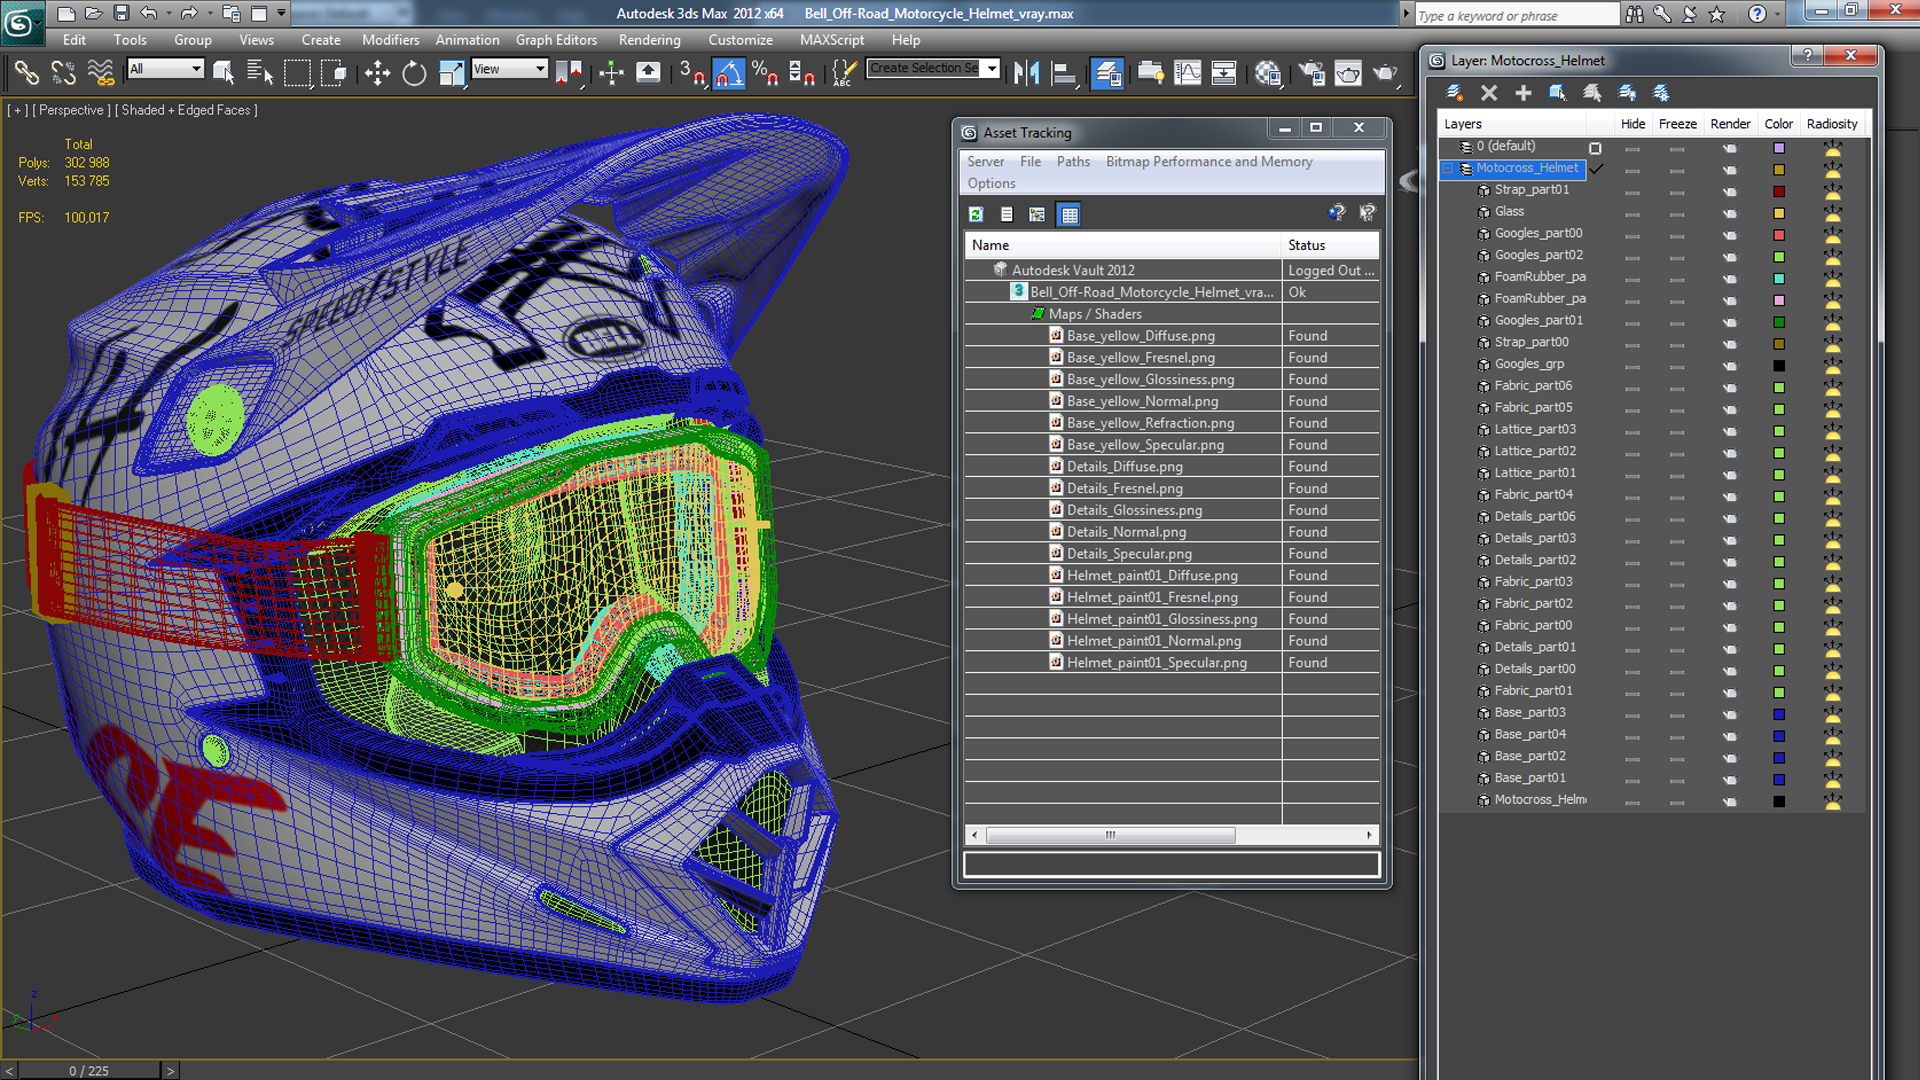Delete highlighted layer with X icon
The image size is (1920, 1080).
tap(1488, 93)
